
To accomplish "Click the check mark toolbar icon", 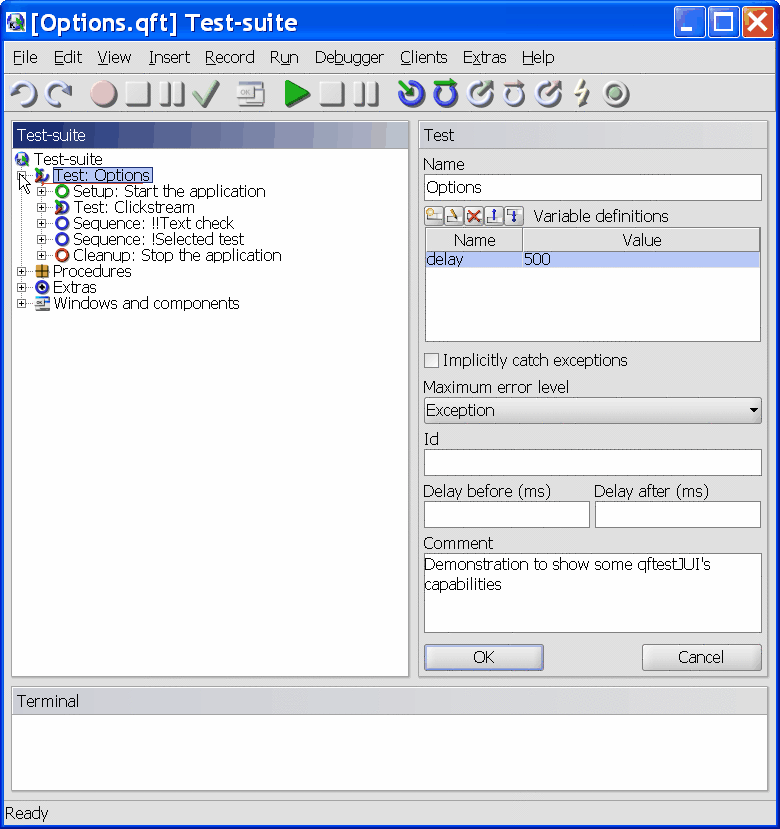I will 206,94.
